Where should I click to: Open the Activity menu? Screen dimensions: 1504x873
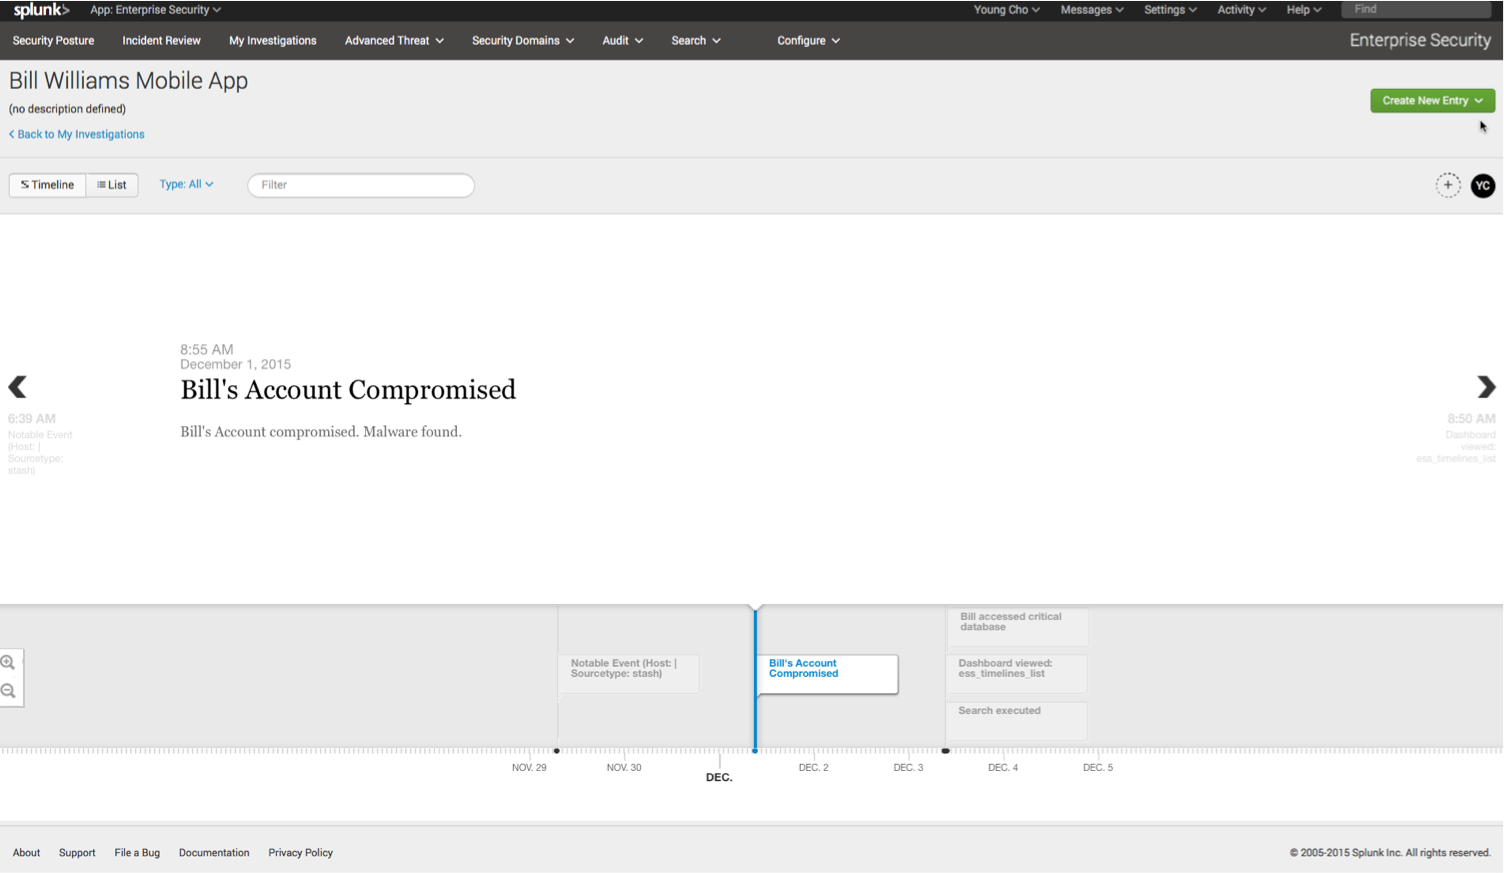[x=1241, y=10]
